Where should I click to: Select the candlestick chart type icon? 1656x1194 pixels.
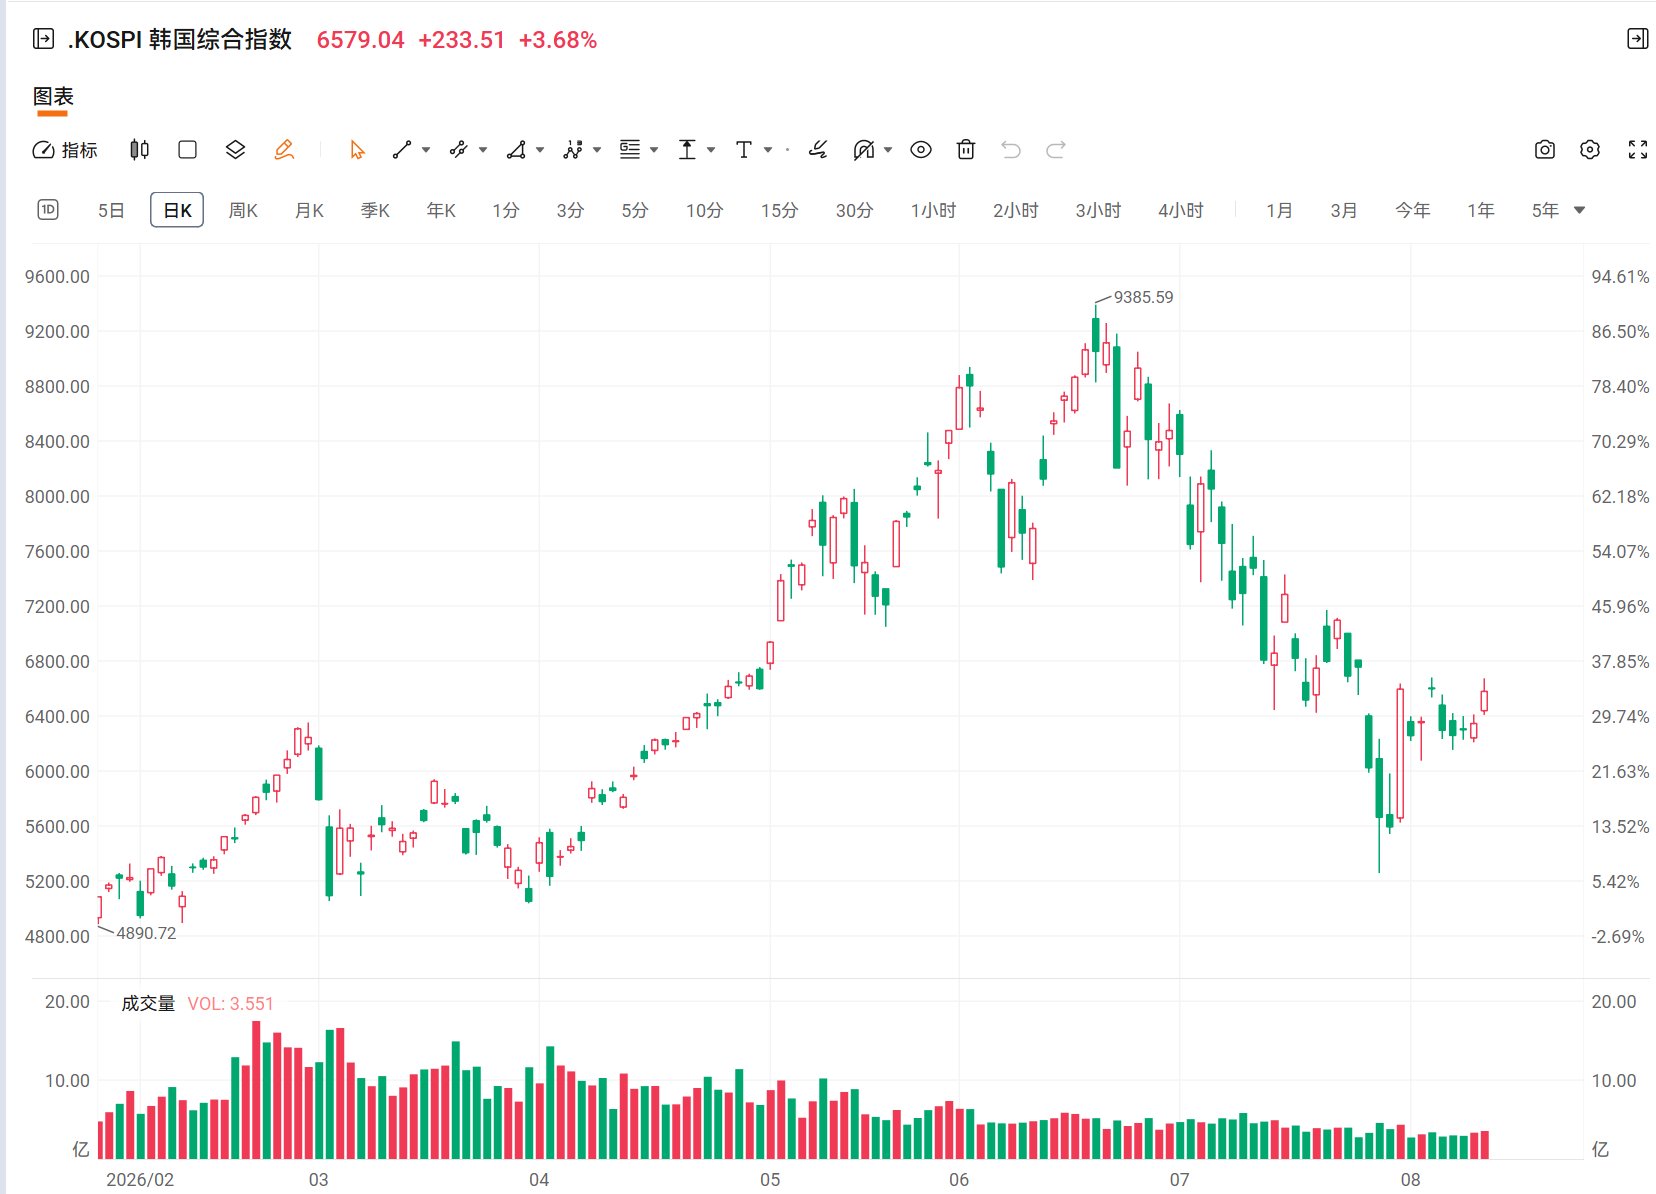click(x=140, y=150)
